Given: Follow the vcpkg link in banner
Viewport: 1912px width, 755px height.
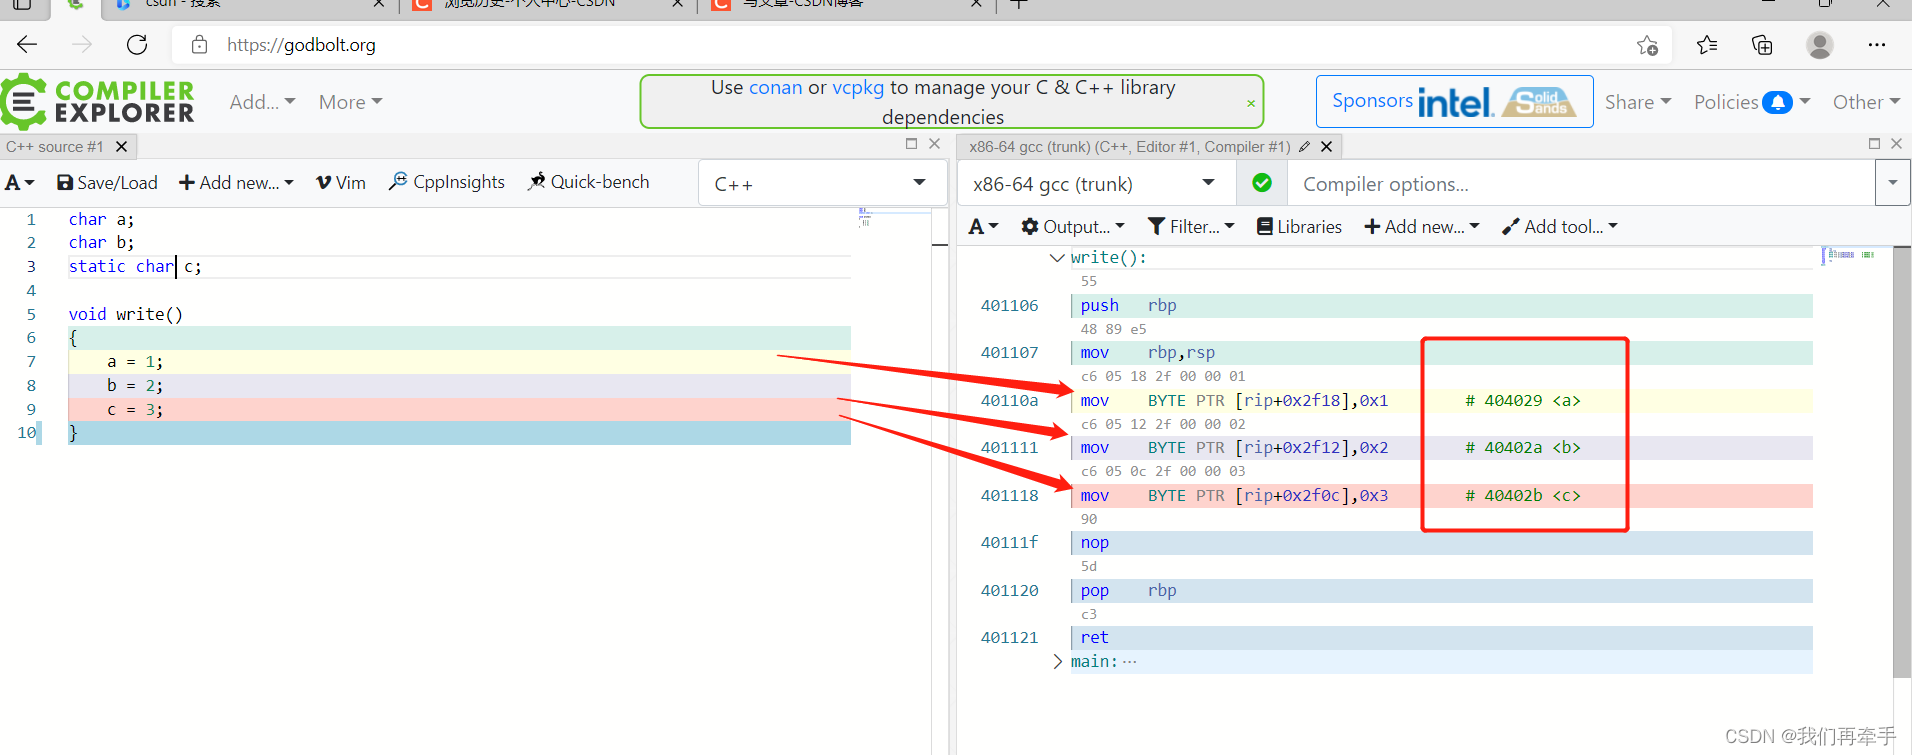Looking at the screenshot, I should click(x=858, y=87).
